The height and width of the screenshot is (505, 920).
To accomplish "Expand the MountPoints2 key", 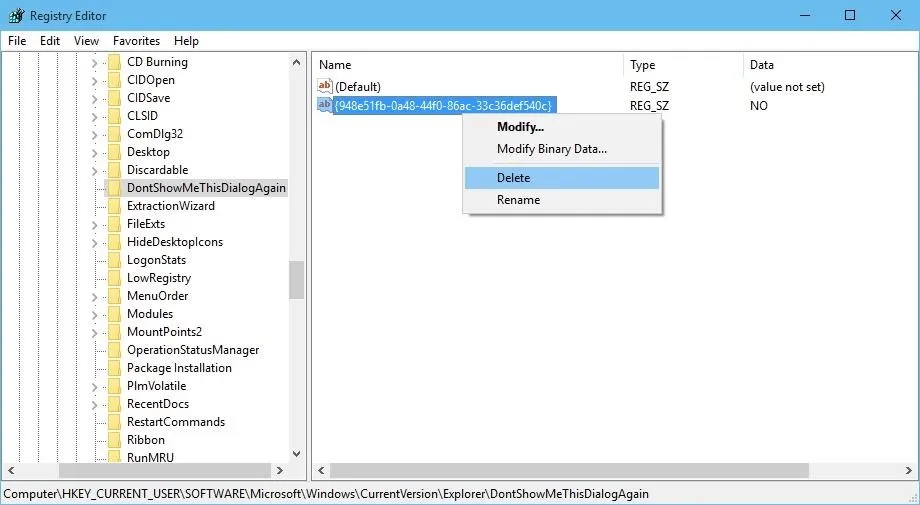I will pos(94,333).
